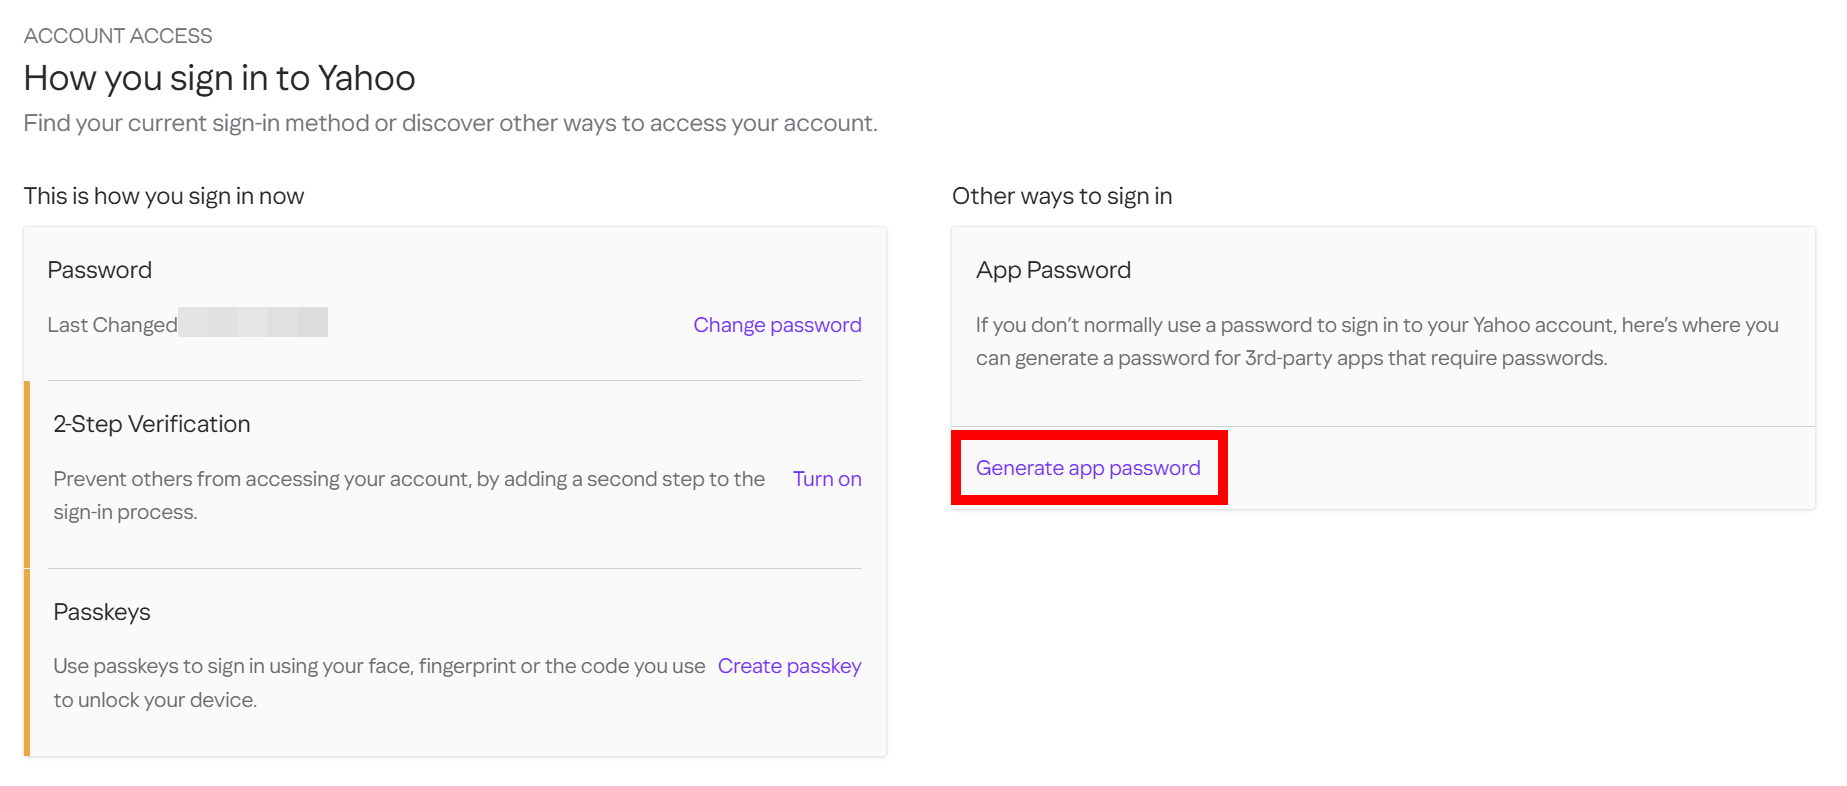Image resolution: width=1847 pixels, height=786 pixels.
Task: Click the 2-Step Verification heading
Action: 152,424
